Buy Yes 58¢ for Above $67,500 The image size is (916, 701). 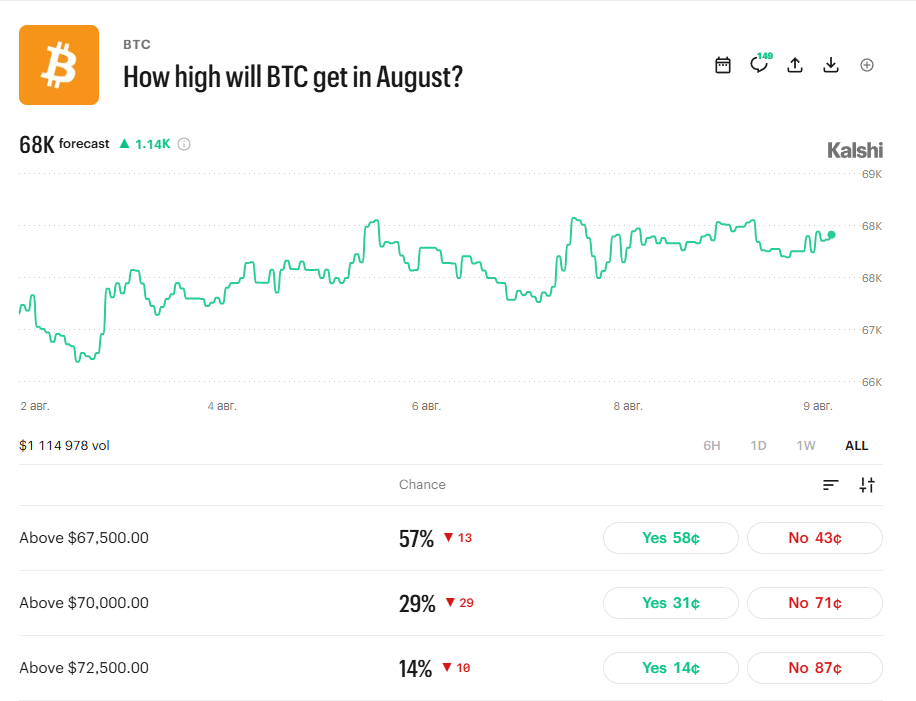671,538
